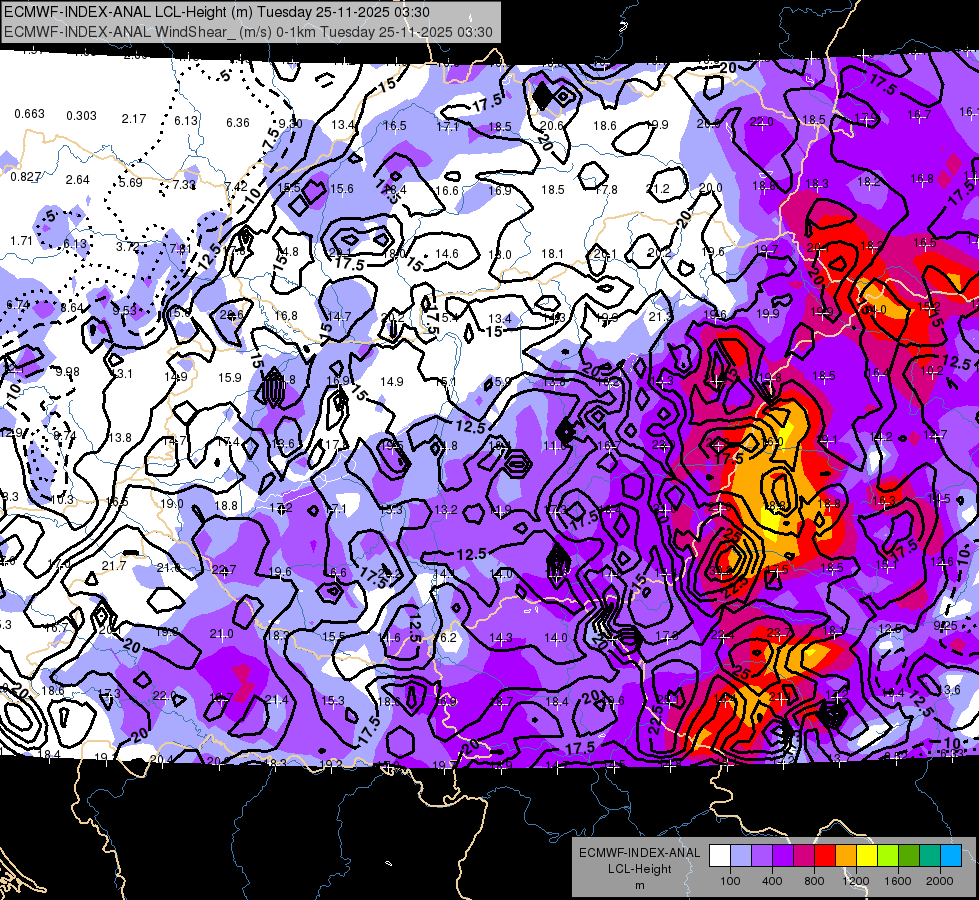979x900 pixels.
Task: Click the legend label "1600"
Action: pyautogui.click(x=897, y=881)
